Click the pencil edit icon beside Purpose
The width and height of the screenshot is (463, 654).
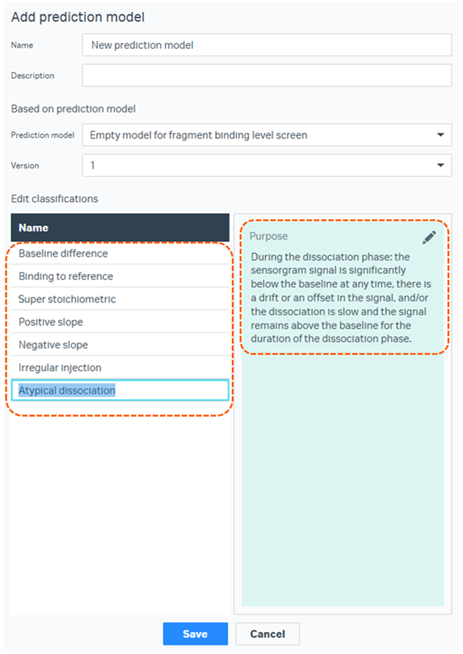[429, 237]
